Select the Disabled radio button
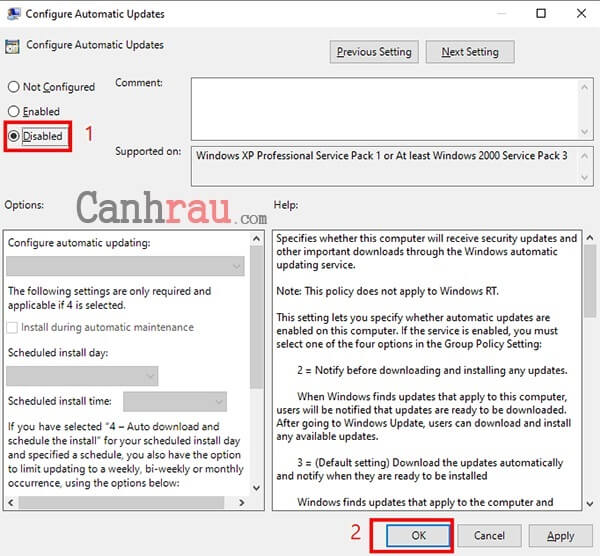 (x=14, y=136)
